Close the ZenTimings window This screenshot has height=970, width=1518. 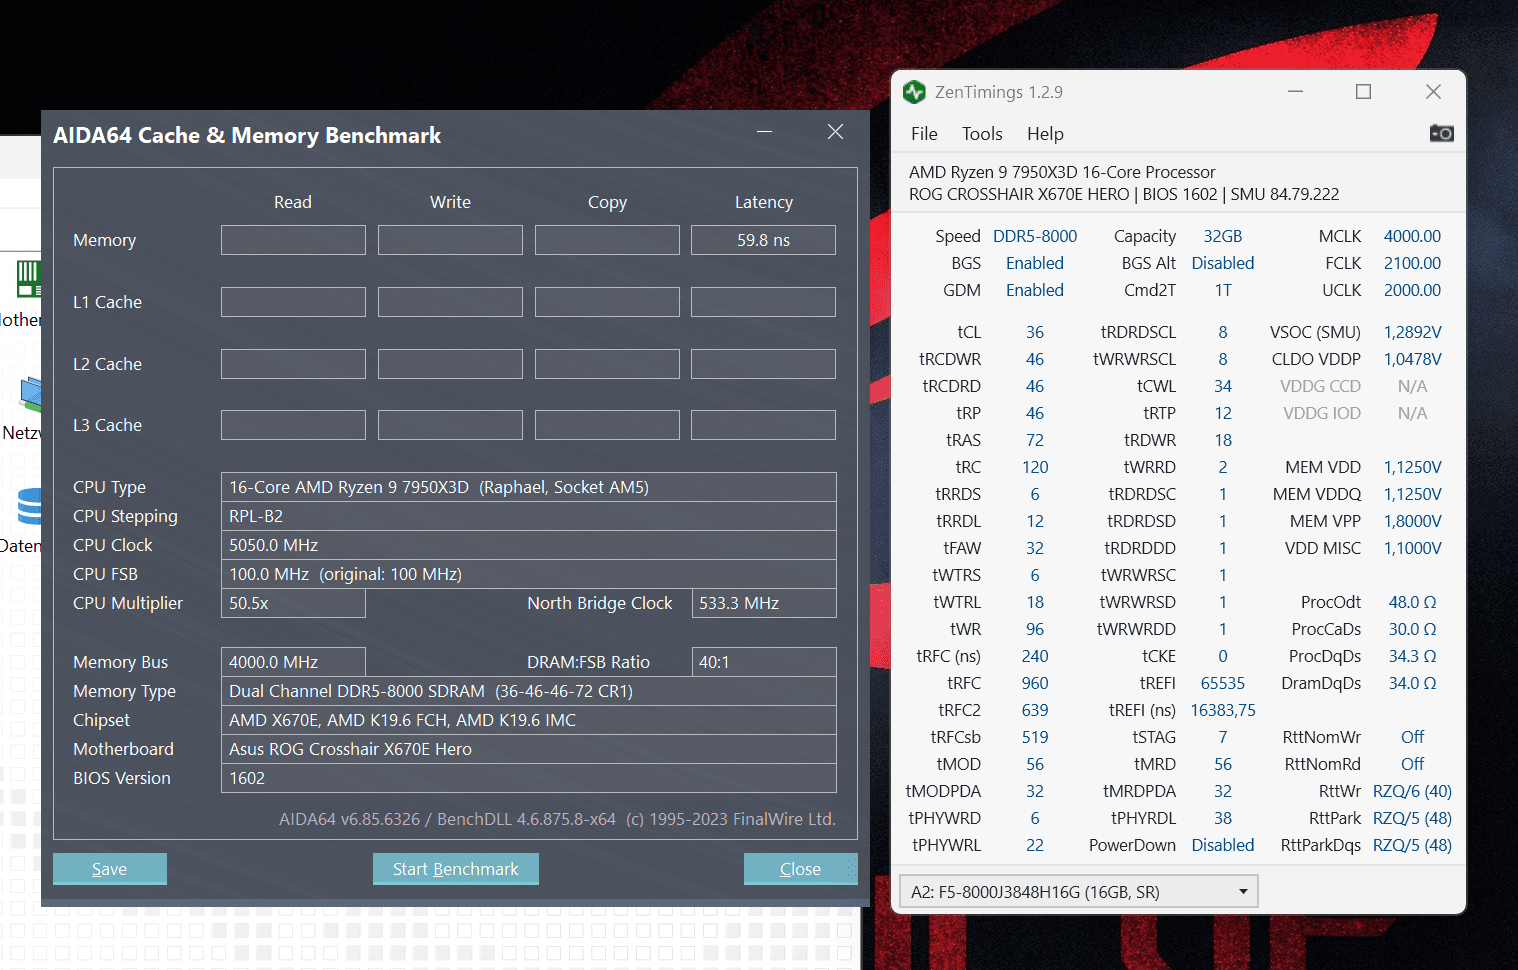coord(1433,92)
